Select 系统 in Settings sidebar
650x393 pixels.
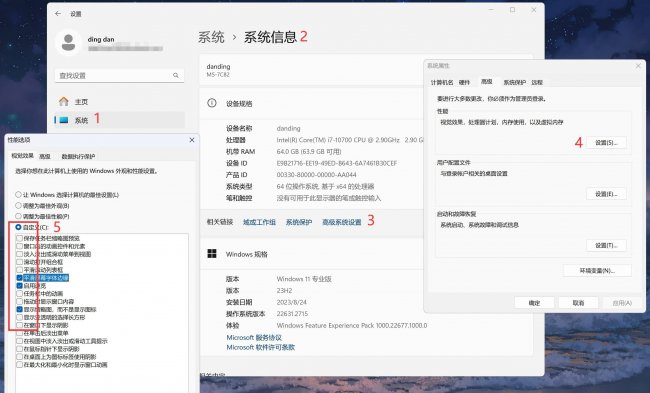pos(119,120)
